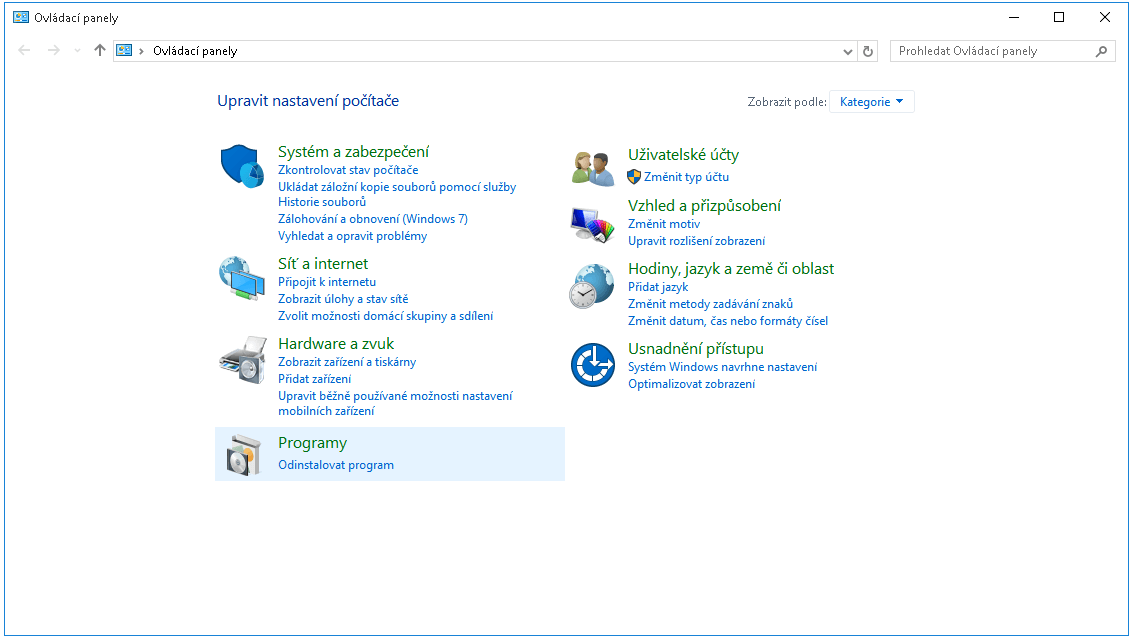
Task: Click the Usnadnění přístupu blue circle icon
Action: pos(593,365)
